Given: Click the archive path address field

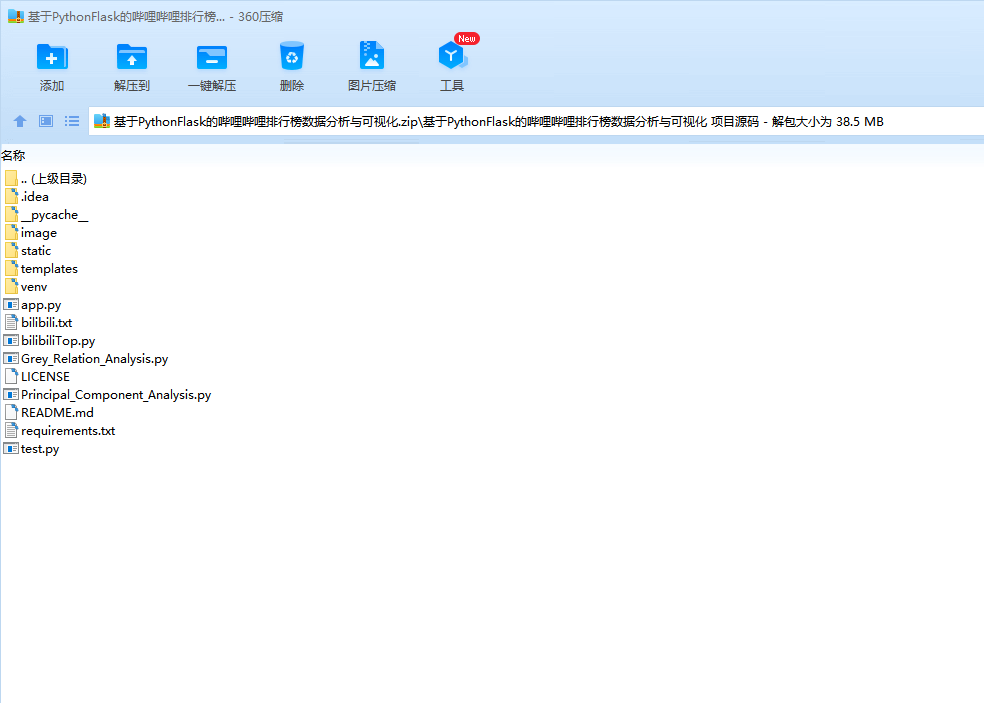Looking at the screenshot, I should [537, 121].
